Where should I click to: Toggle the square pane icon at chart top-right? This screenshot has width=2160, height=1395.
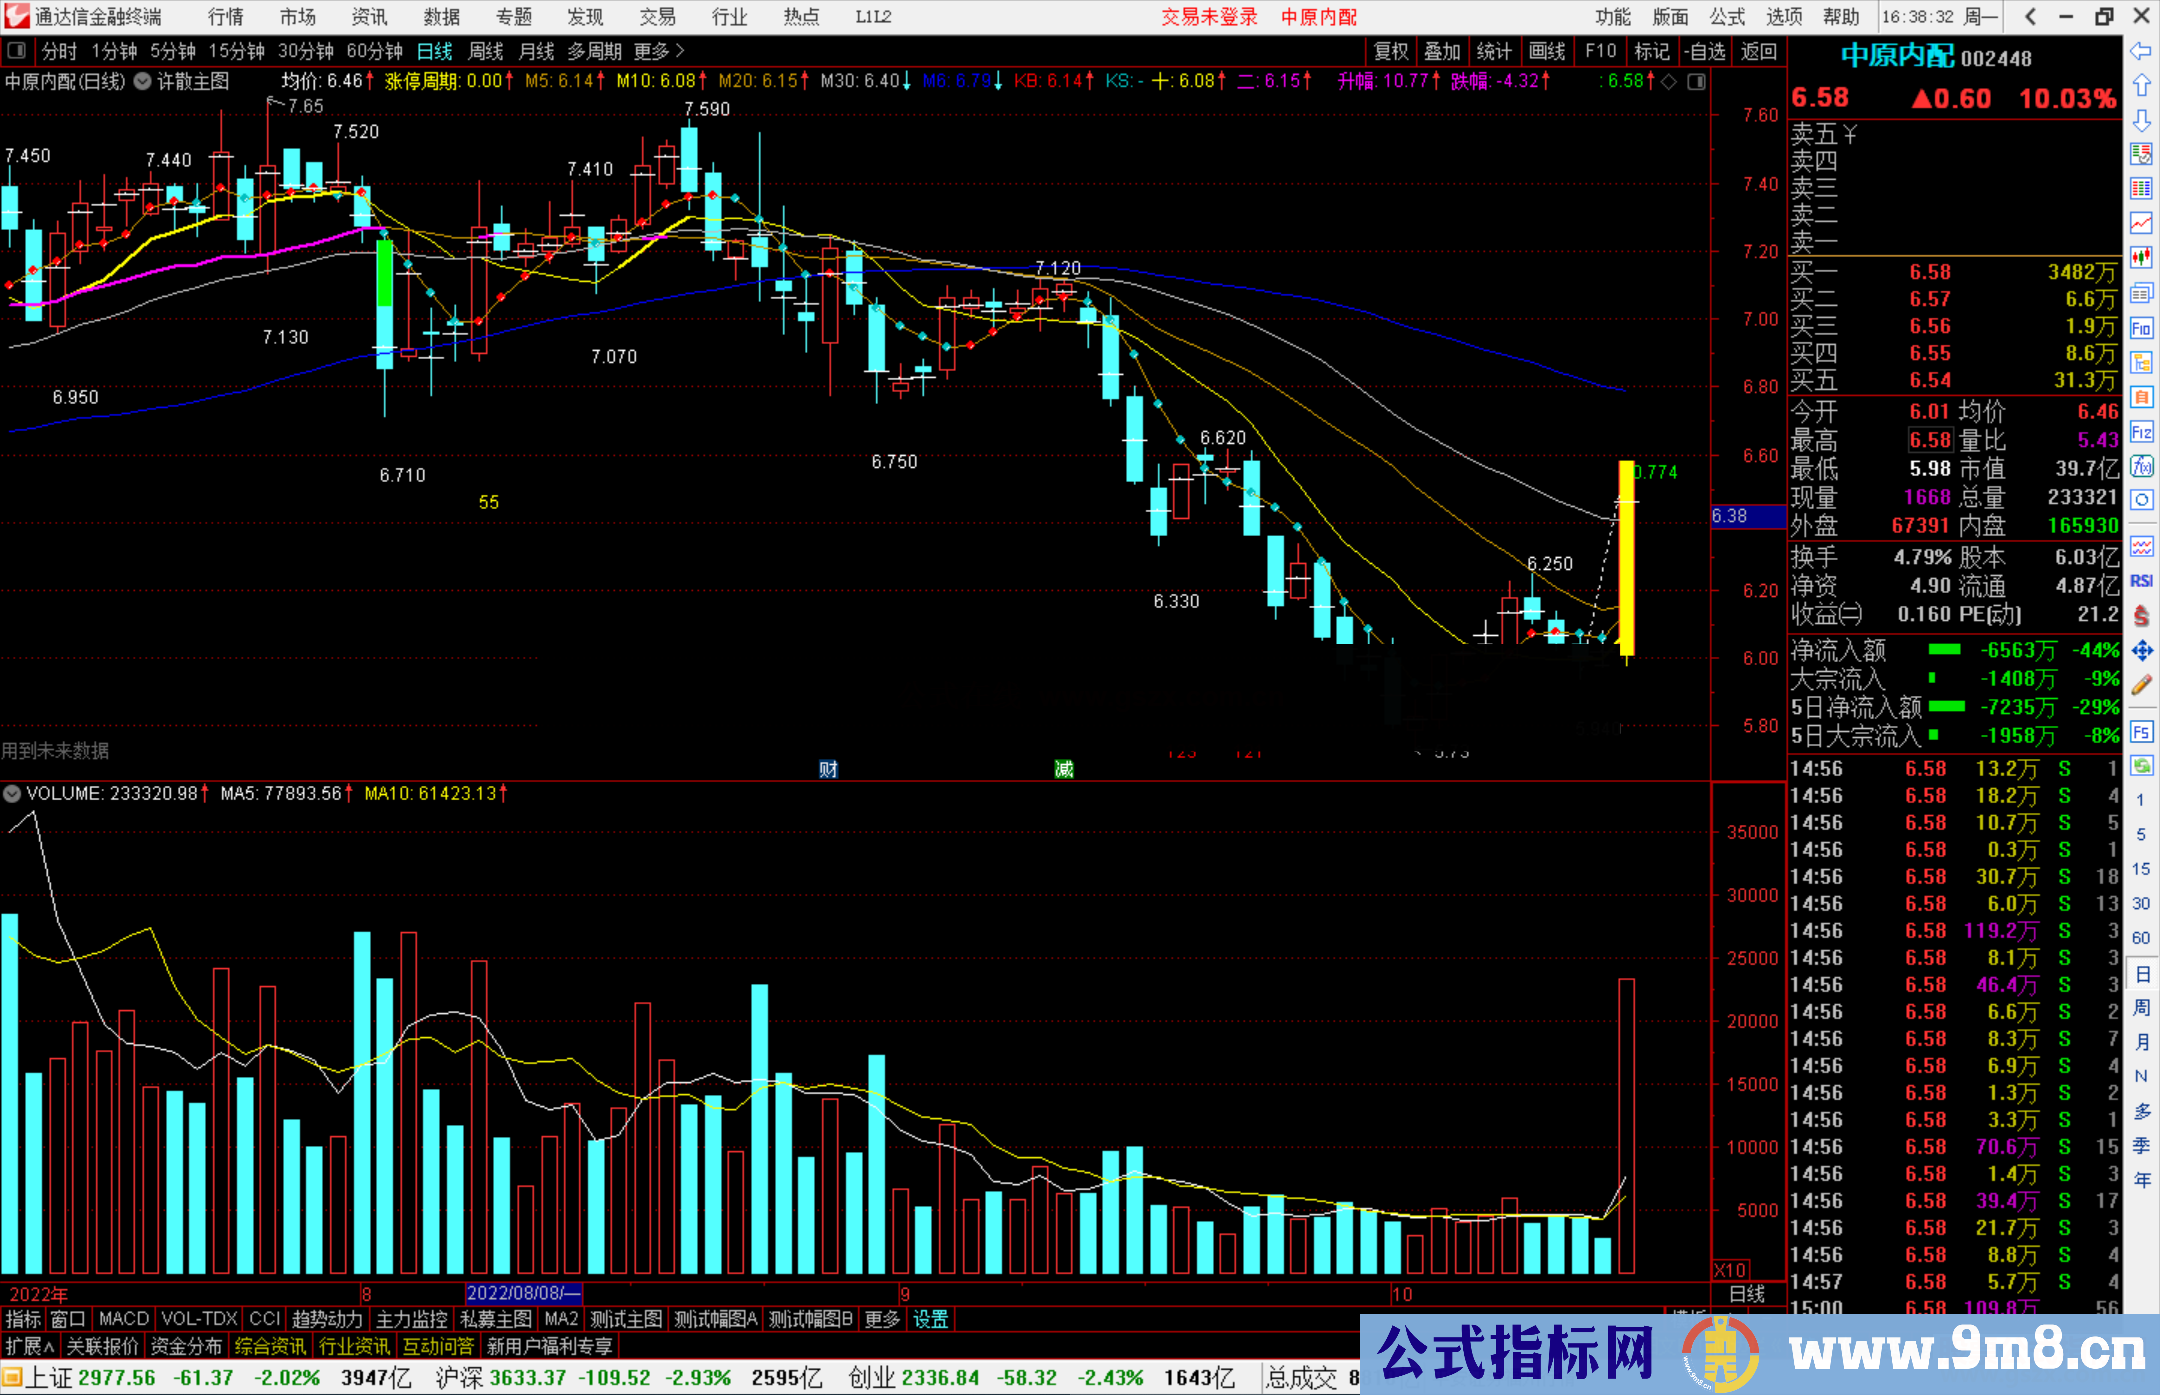click(1696, 82)
